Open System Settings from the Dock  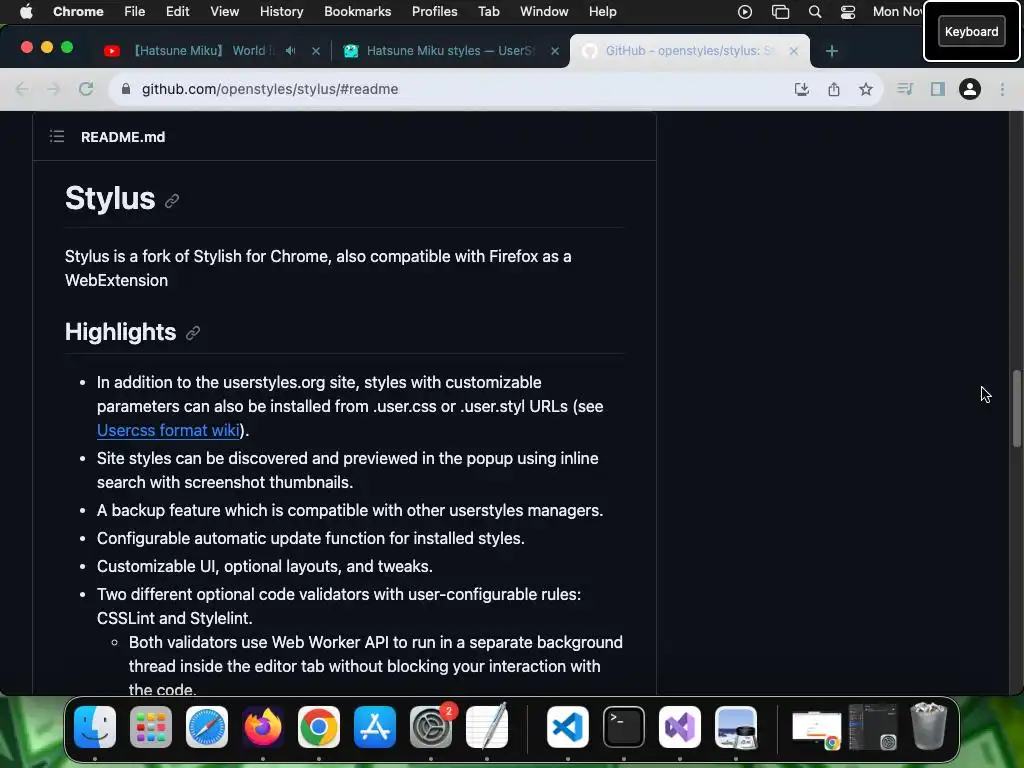431,727
